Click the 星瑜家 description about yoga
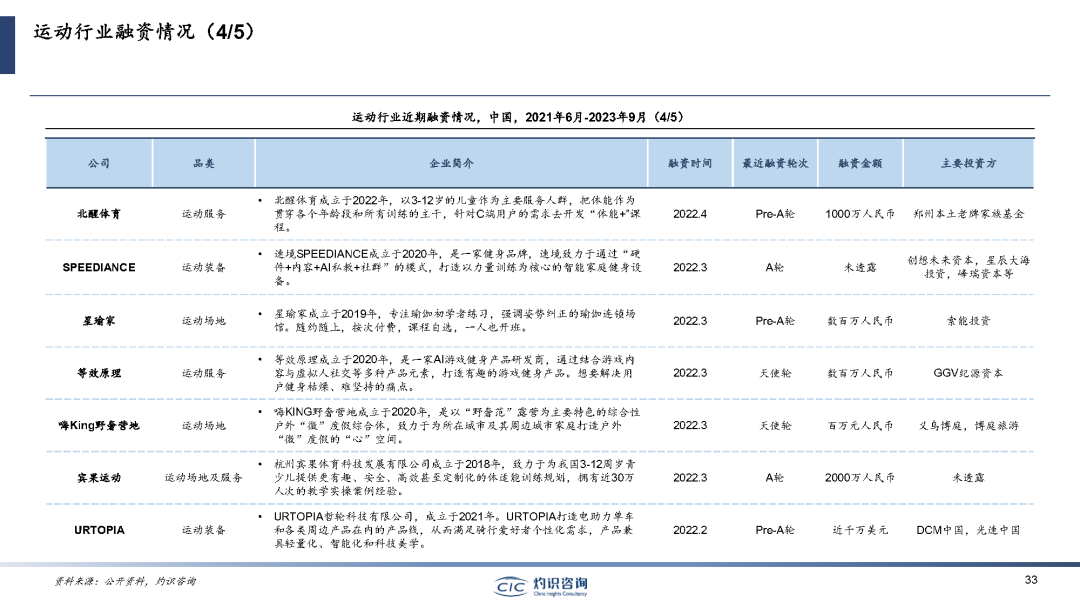Viewport: 1080px width, 608px height. pyautogui.click(x=454, y=321)
